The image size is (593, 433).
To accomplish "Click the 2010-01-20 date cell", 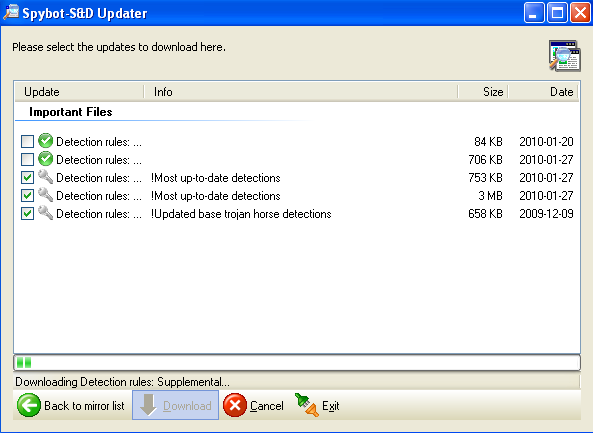I will [546, 142].
